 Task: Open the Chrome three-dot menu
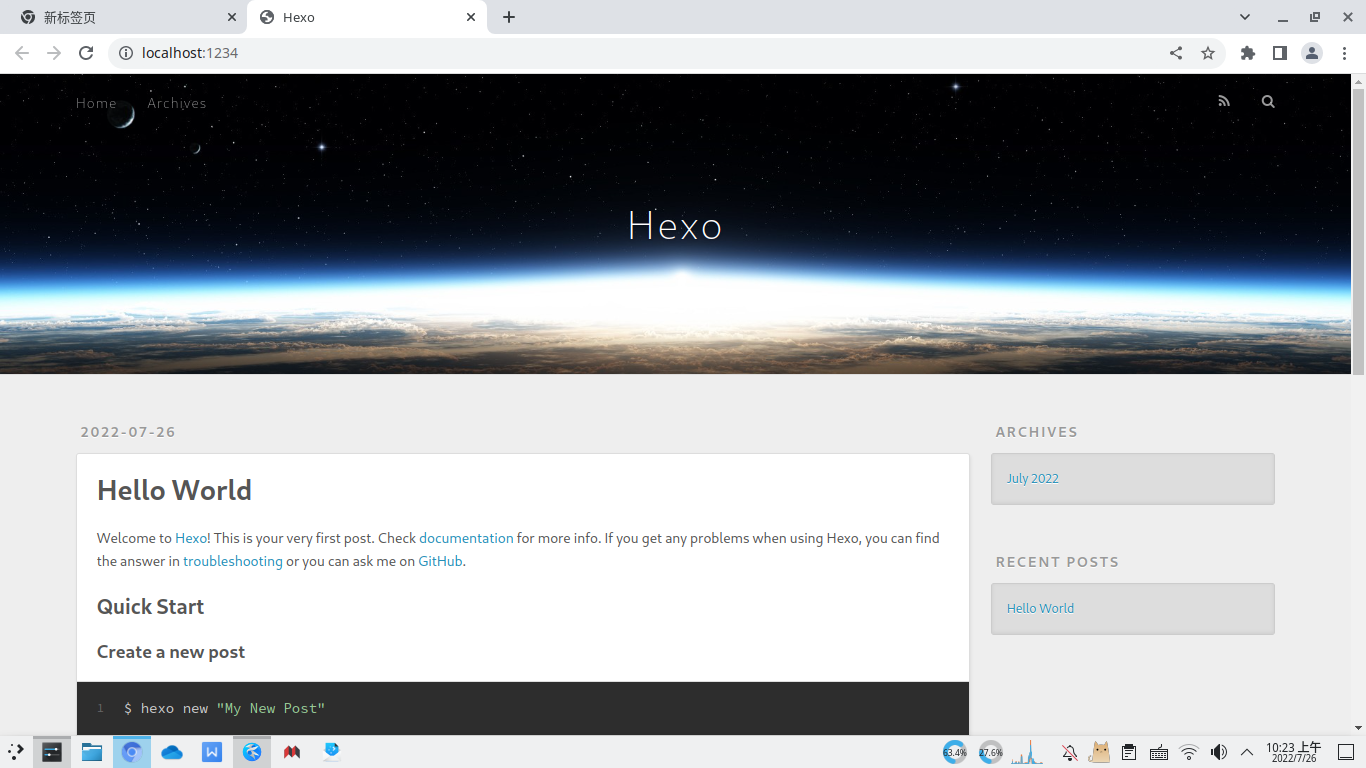click(x=1344, y=53)
